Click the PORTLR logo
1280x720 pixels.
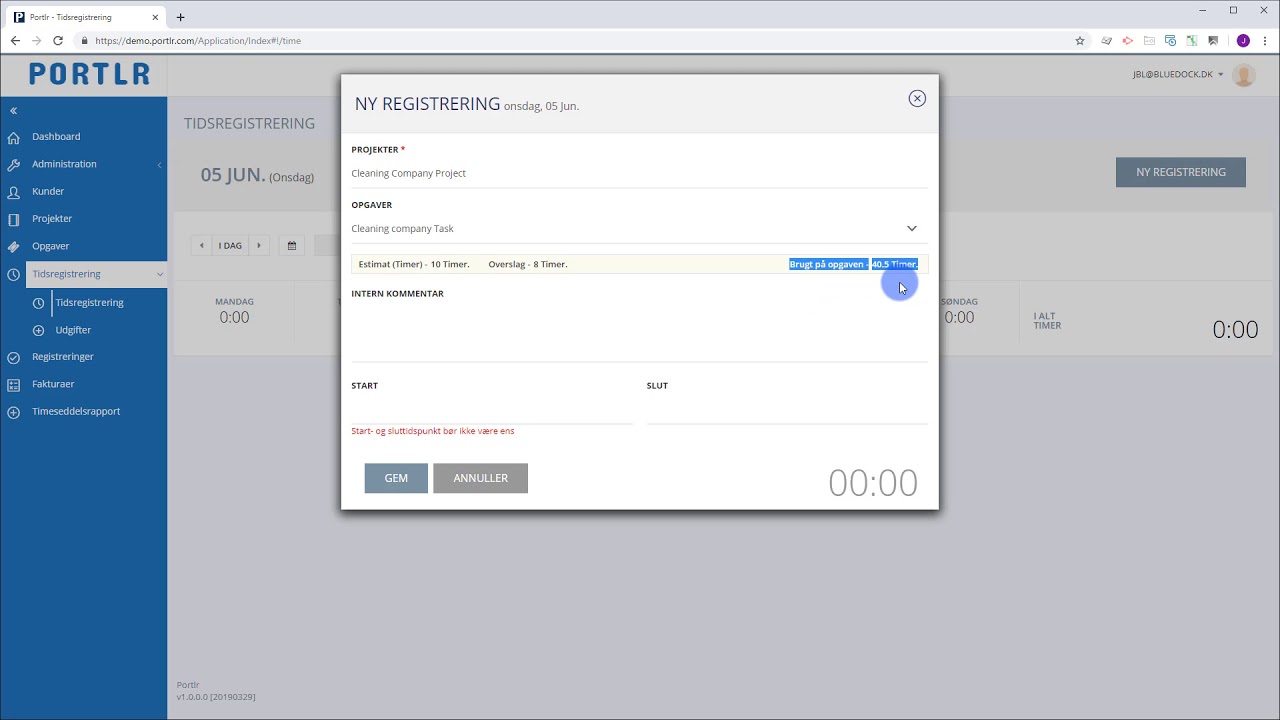pos(89,74)
